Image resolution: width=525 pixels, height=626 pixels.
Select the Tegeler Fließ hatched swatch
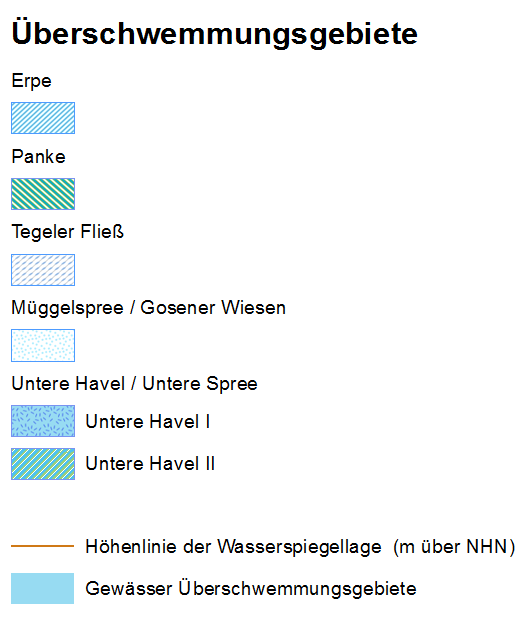click(x=43, y=269)
